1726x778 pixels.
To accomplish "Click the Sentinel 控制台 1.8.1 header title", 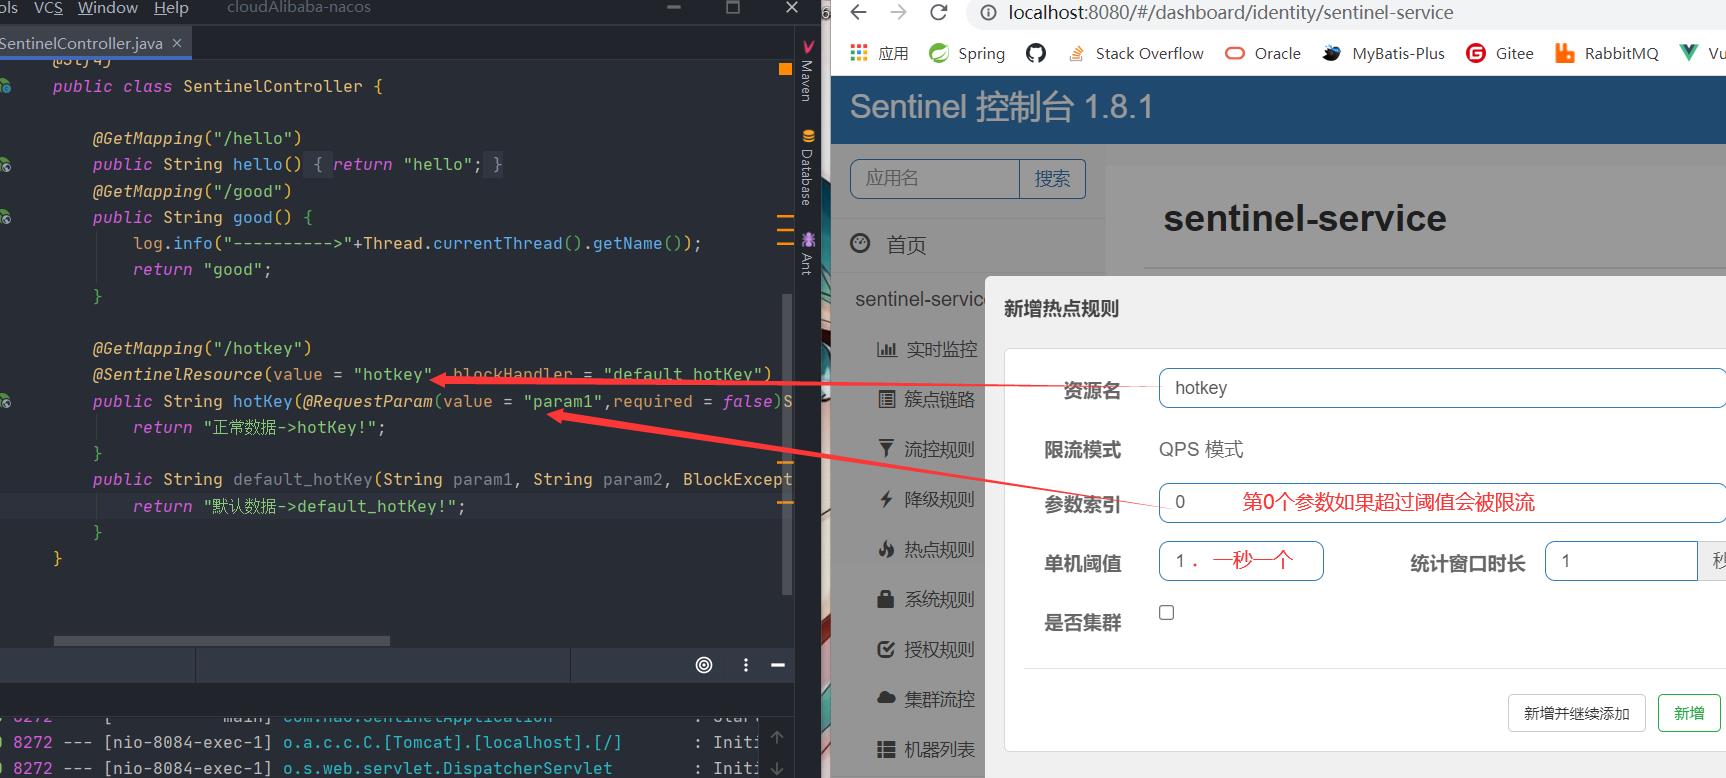I will click(1001, 106).
